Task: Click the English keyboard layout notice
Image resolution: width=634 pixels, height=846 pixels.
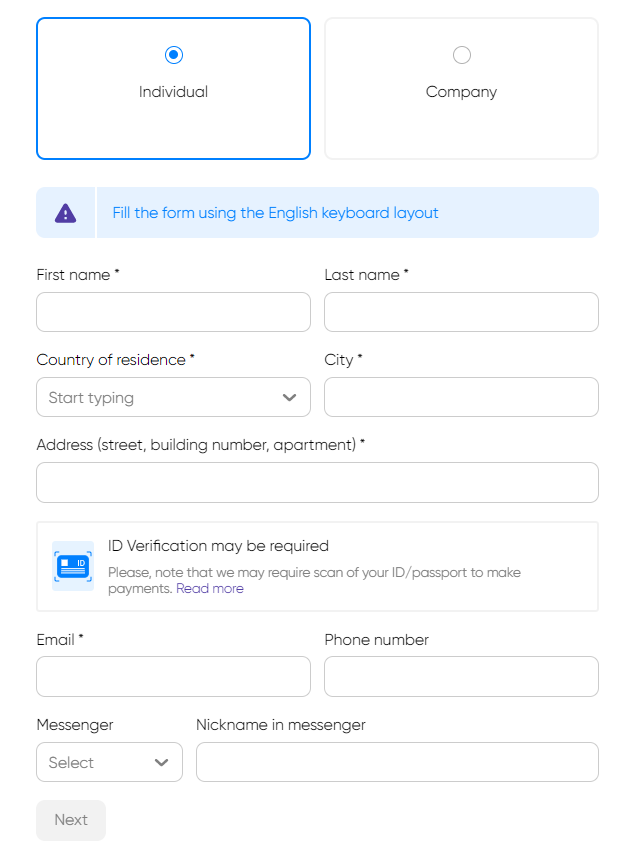Action: (276, 213)
